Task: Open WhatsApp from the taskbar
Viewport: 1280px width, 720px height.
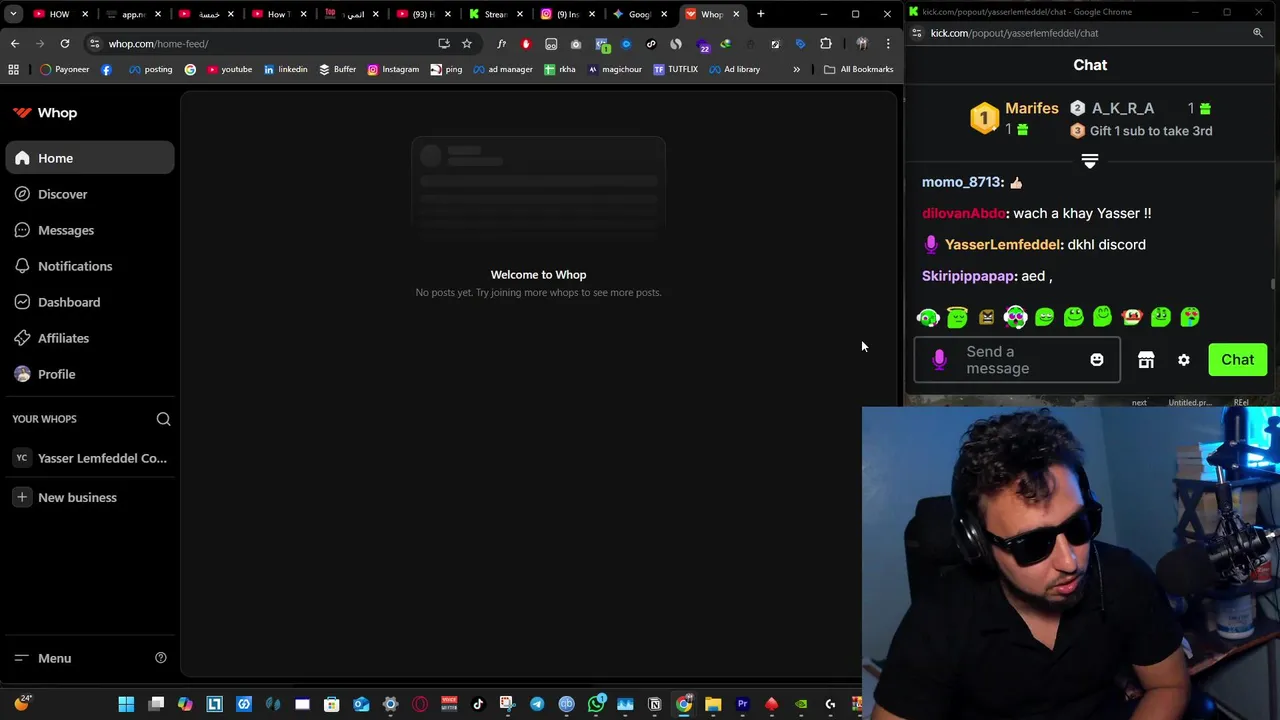Action: [596, 704]
